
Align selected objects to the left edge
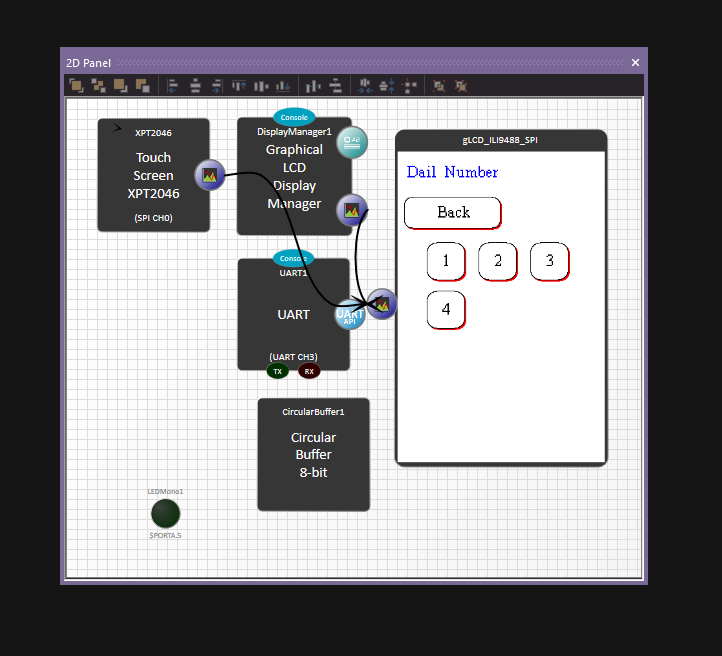[x=173, y=86]
